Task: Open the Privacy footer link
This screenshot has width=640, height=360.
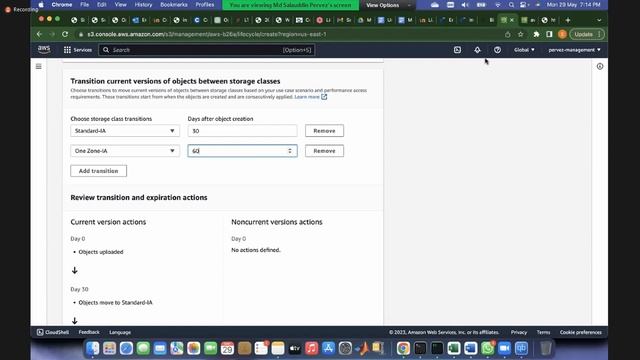Action: tap(519, 332)
